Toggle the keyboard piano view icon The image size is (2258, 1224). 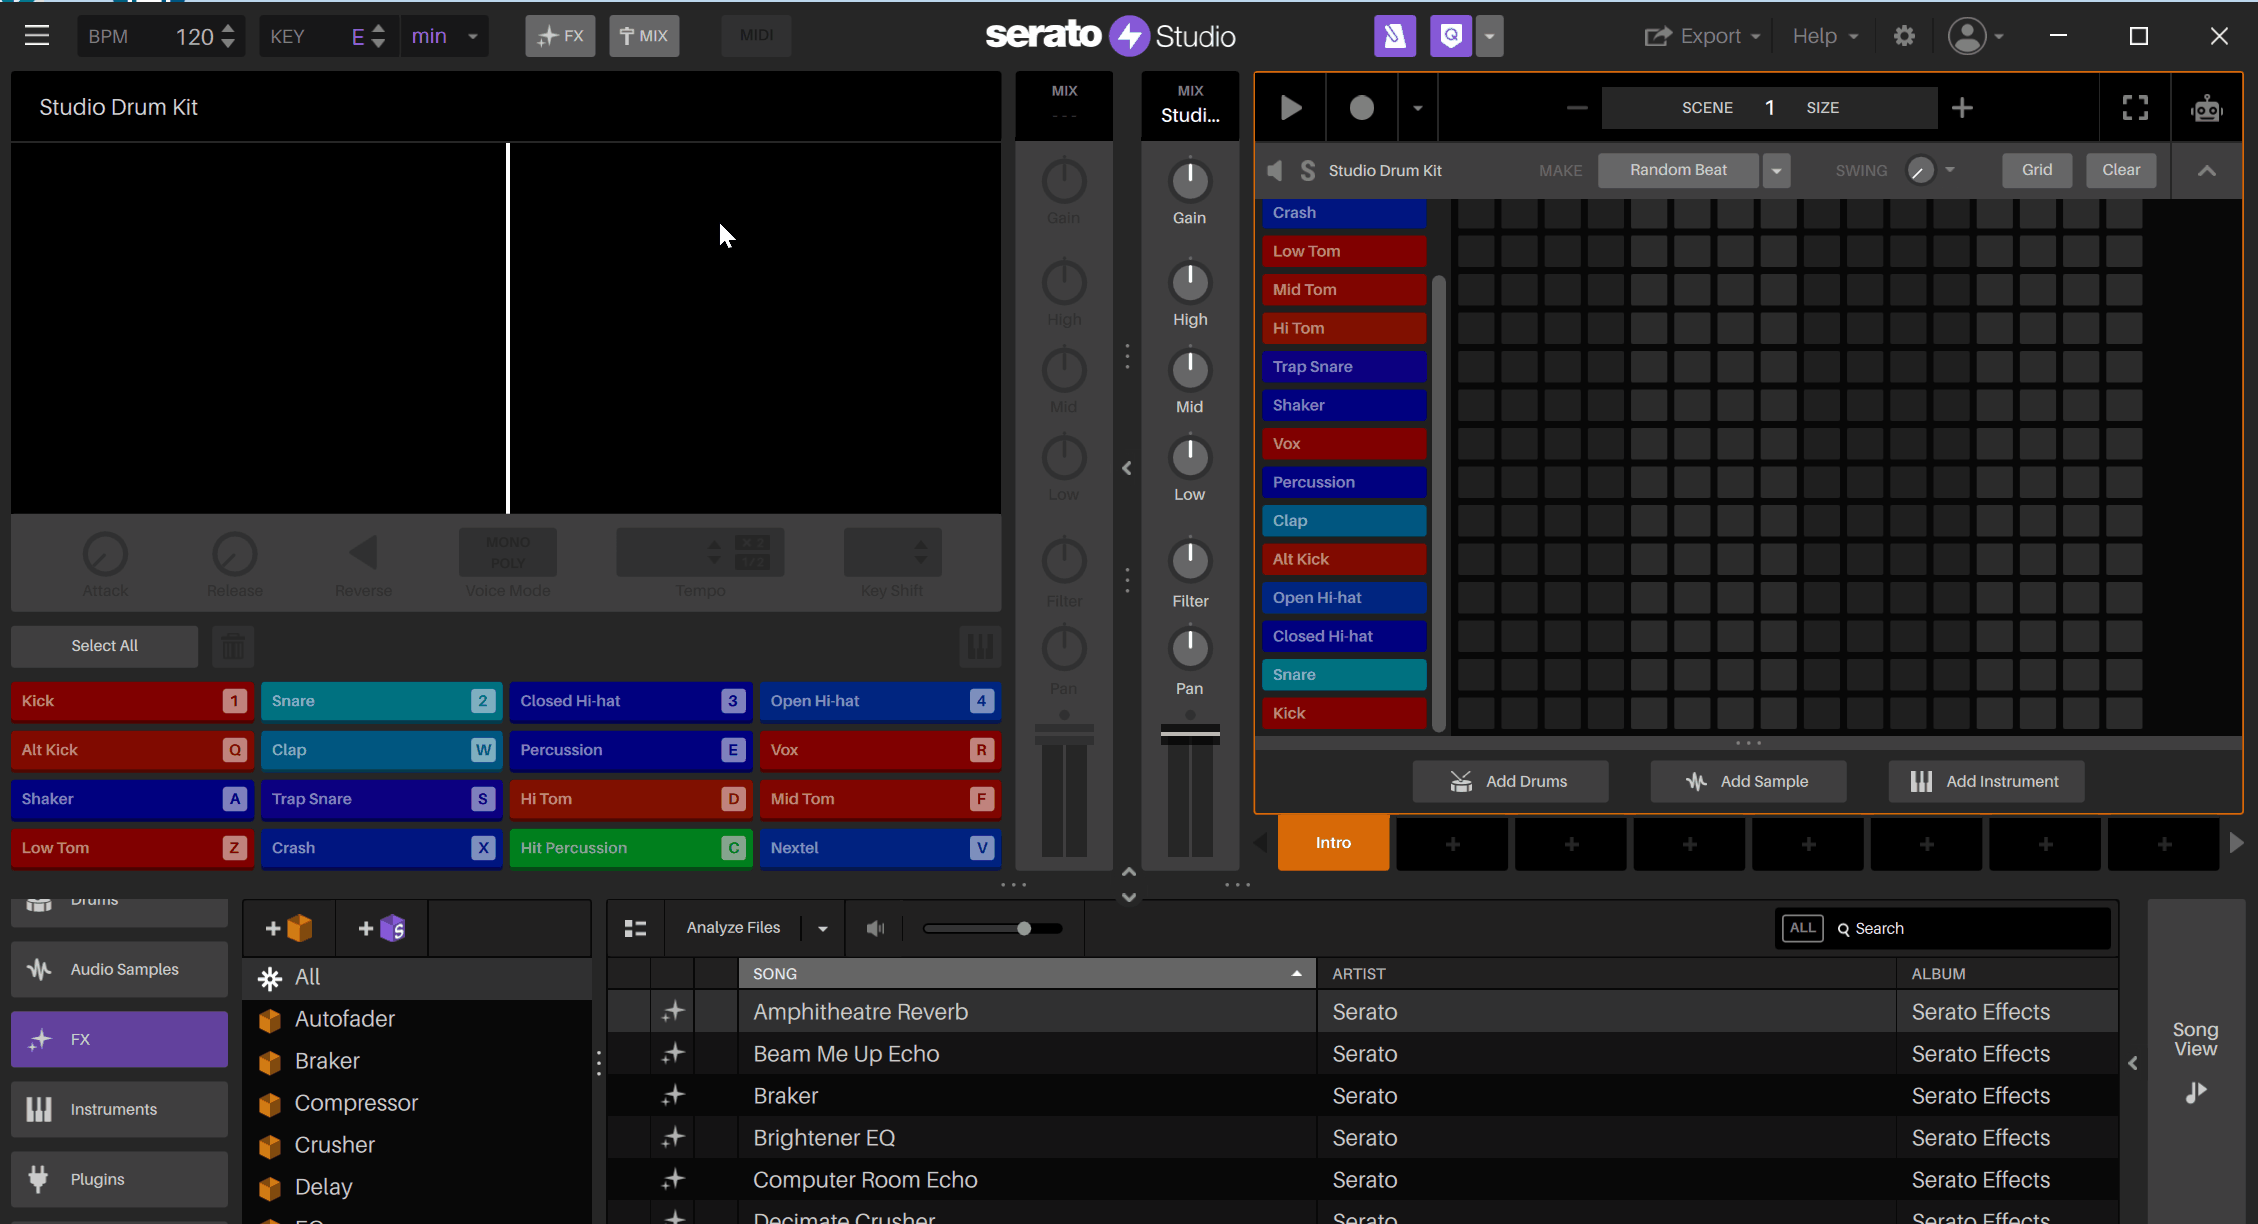tap(980, 646)
